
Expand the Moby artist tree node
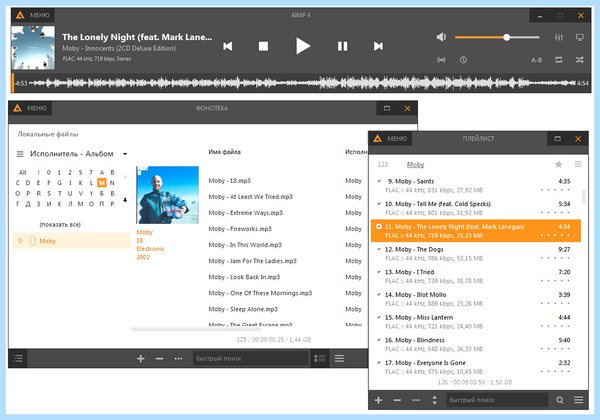click(x=21, y=241)
